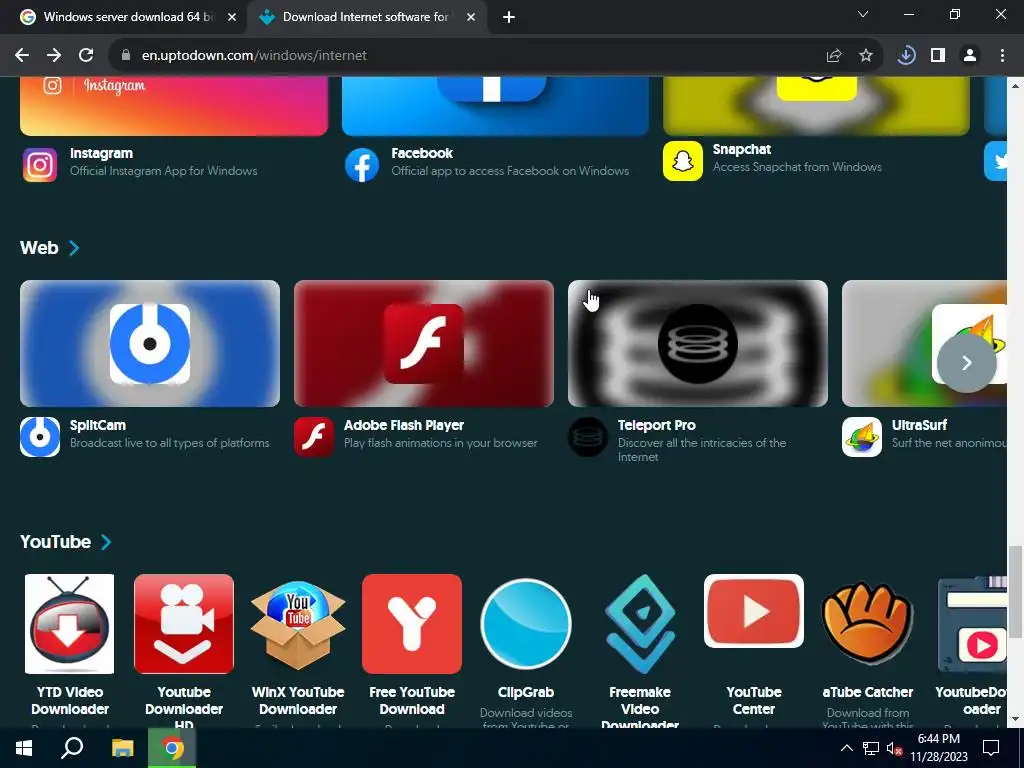Open the small Teleport Pro icon

click(x=588, y=436)
